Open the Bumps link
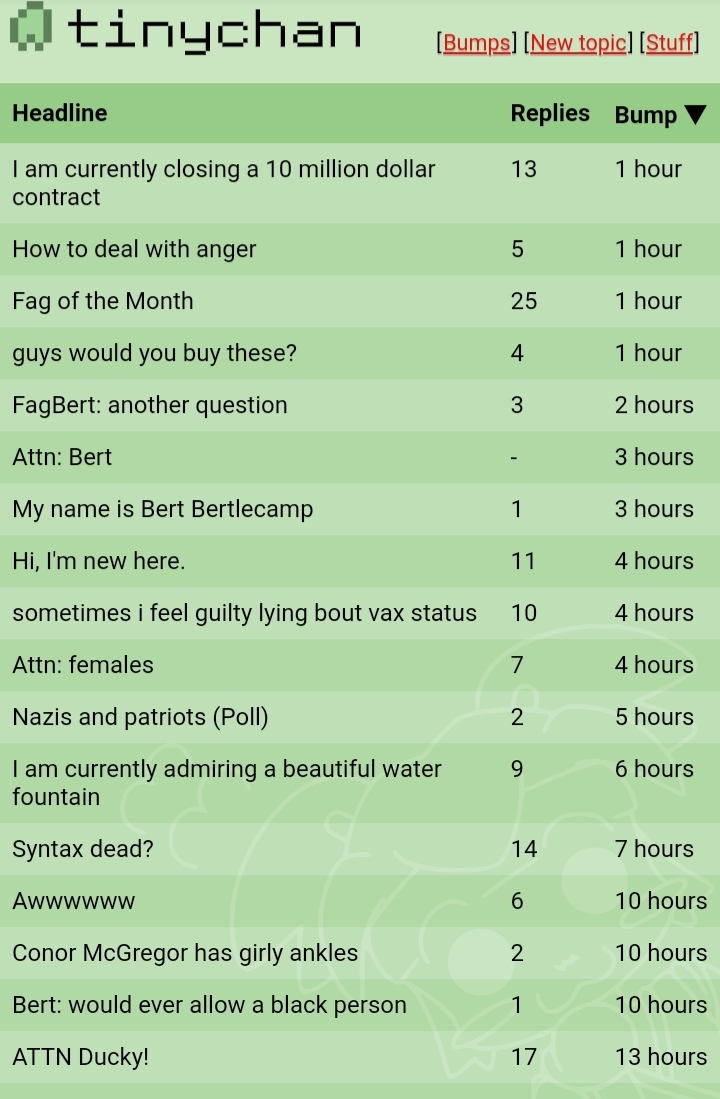Screen dimensions: 720x1099 476,43
